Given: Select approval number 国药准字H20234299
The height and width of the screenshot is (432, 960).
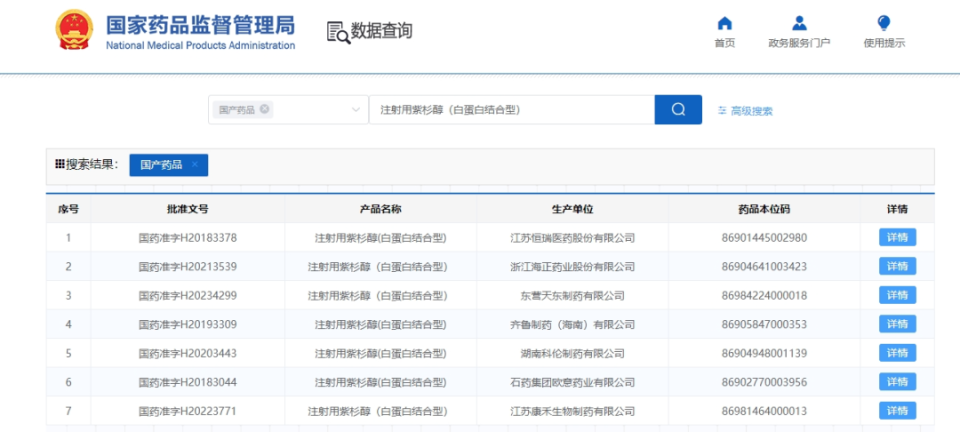Looking at the screenshot, I should [187, 295].
